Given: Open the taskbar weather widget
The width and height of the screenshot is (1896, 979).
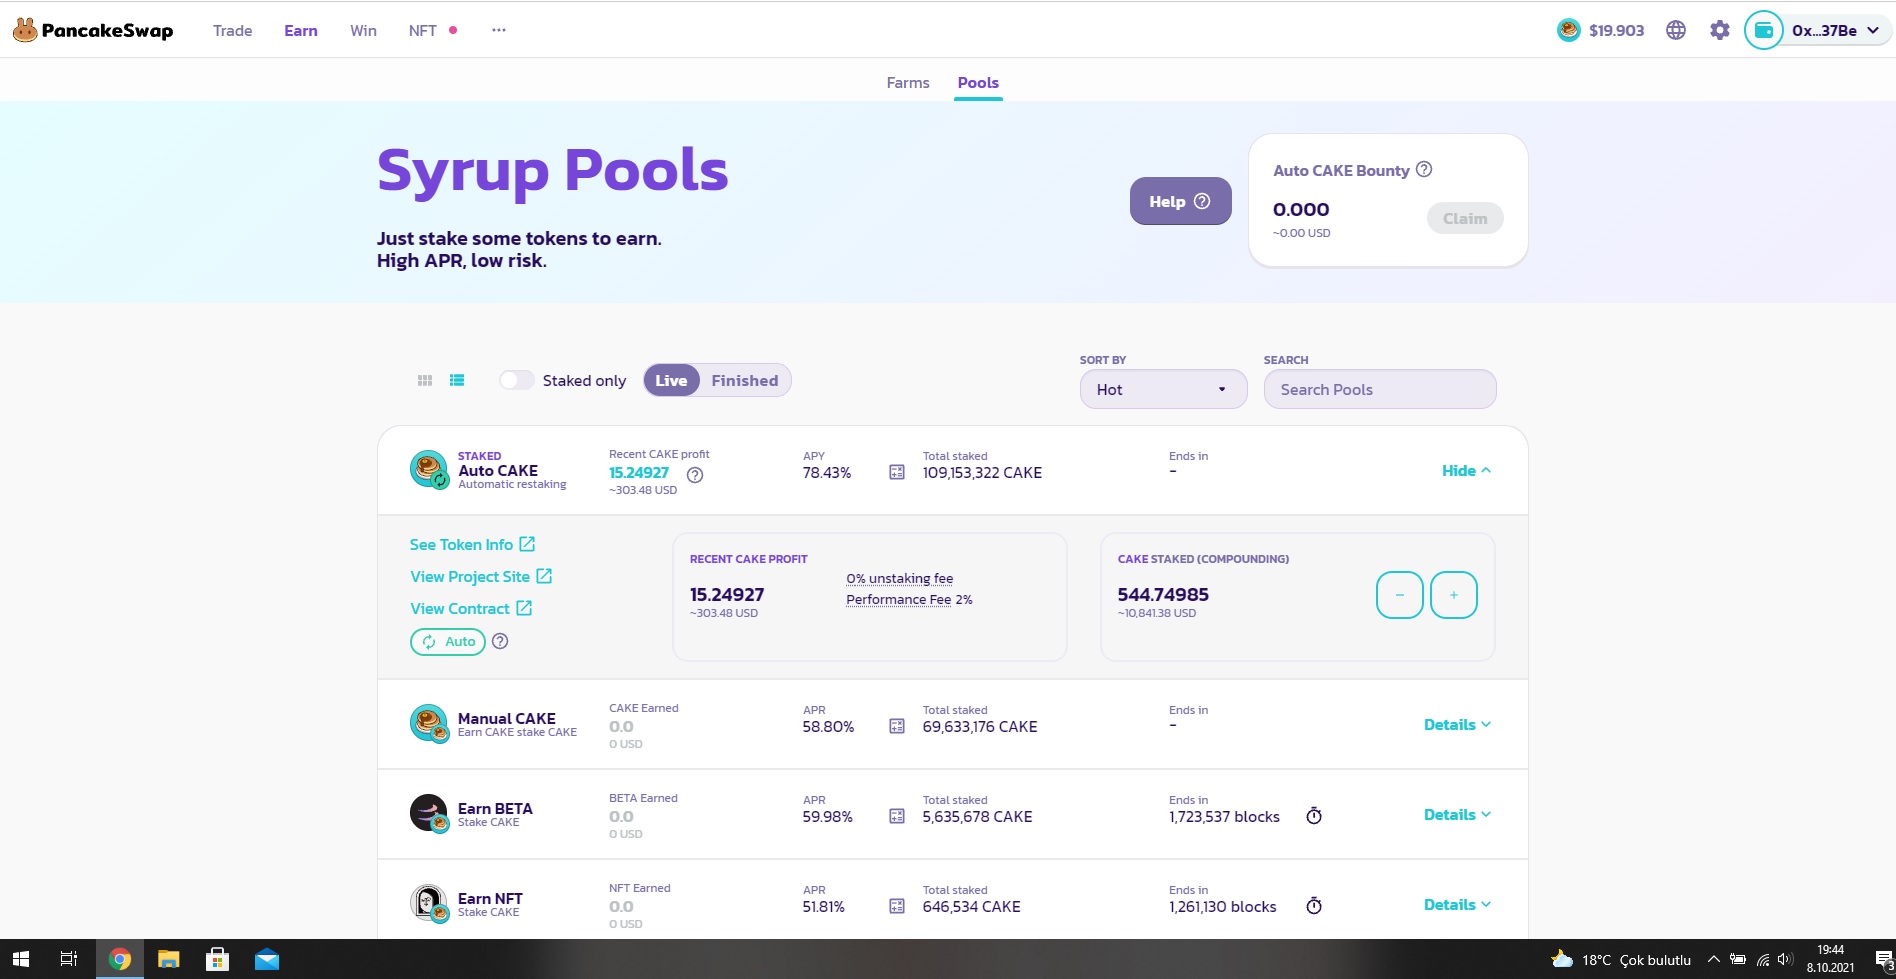Looking at the screenshot, I should pyautogui.click(x=1620, y=960).
